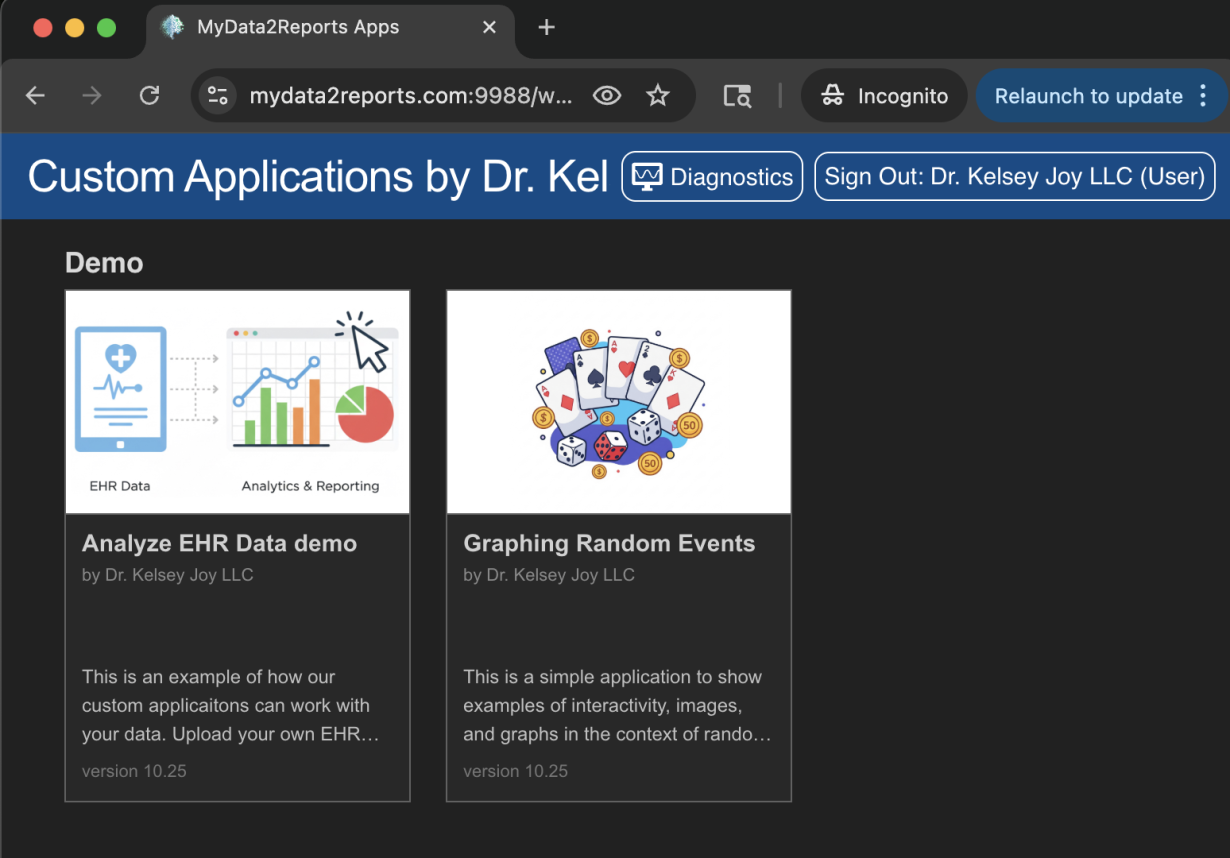Open the Analyze EHR Data demo thumbnail
Screen dimensions: 1230x858
click(x=237, y=402)
